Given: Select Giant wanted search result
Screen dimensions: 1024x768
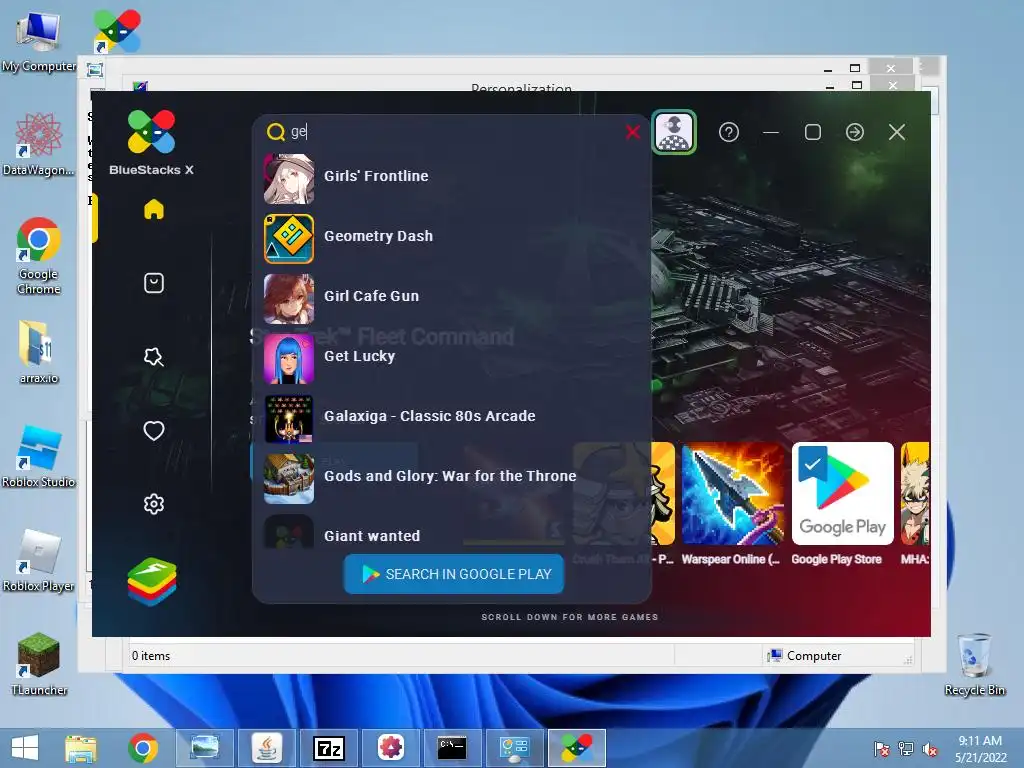Looking at the screenshot, I should (452, 532).
